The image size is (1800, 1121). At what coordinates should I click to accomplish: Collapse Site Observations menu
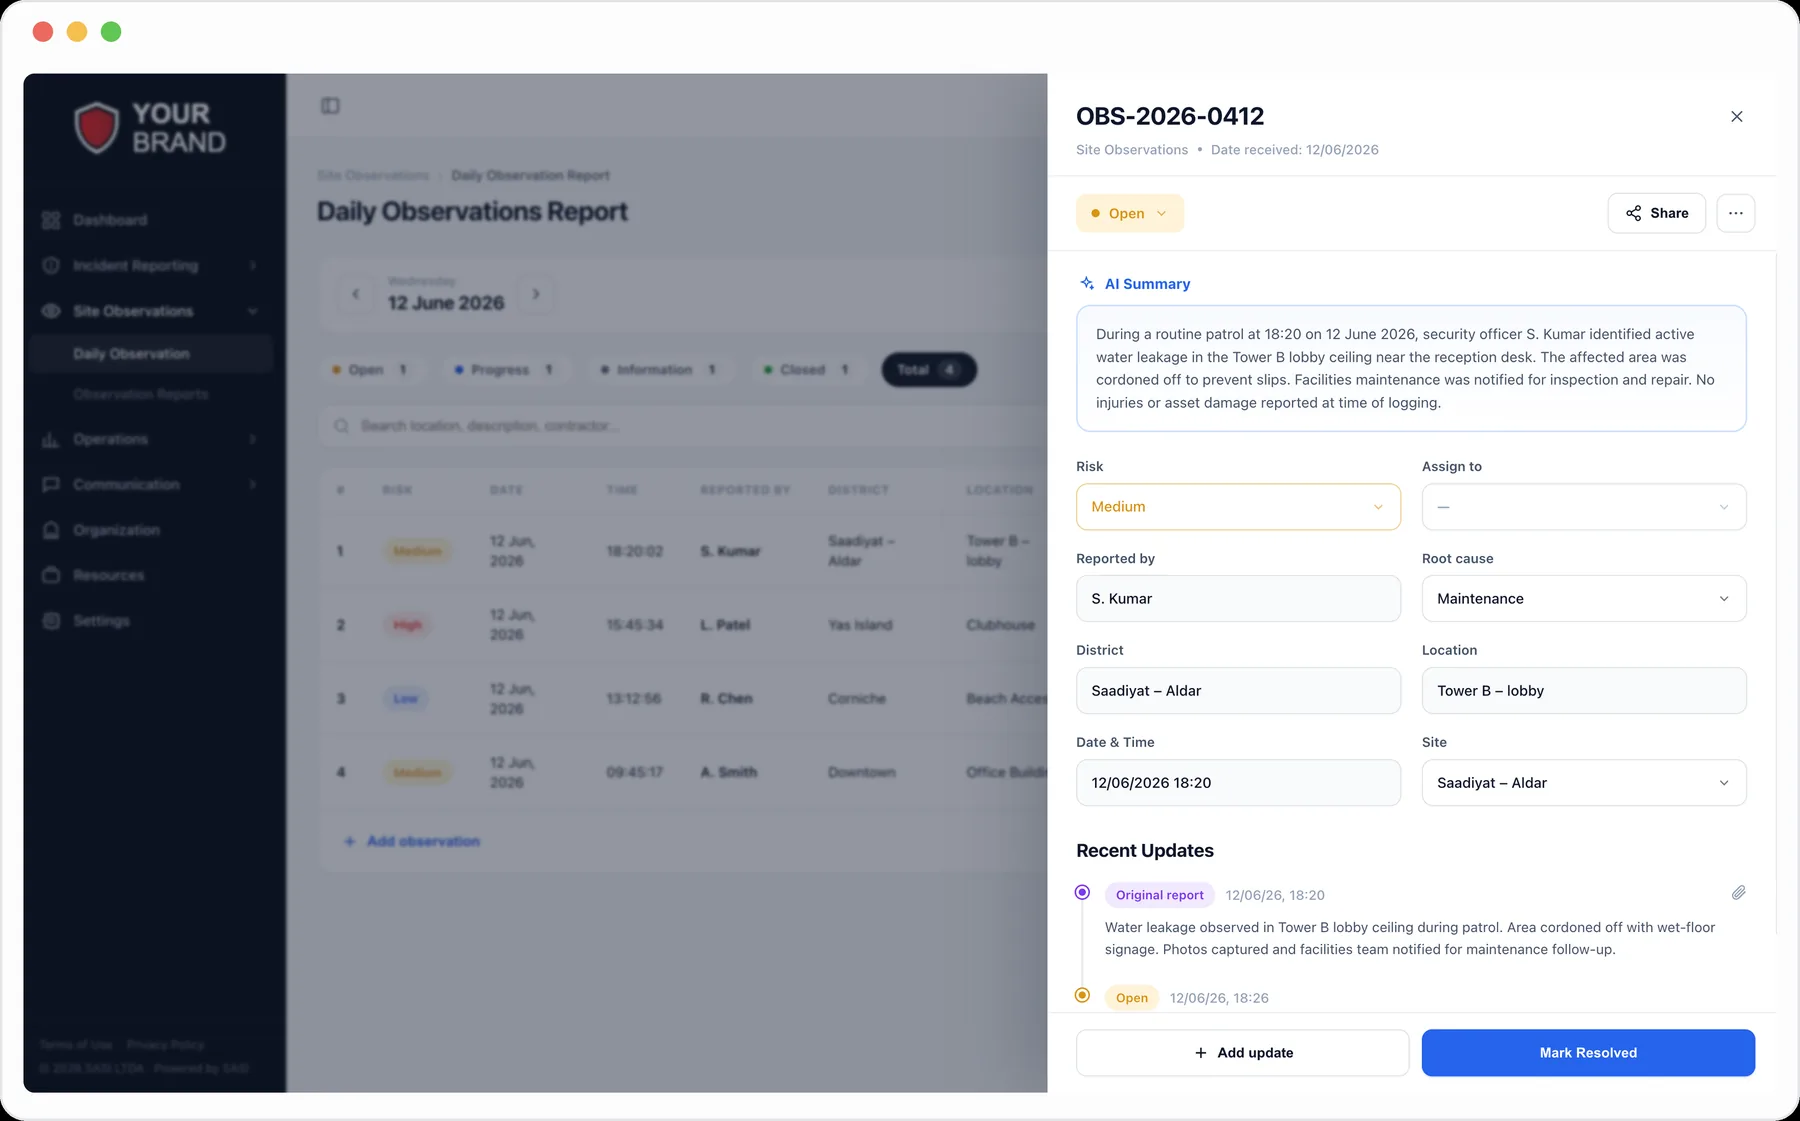tap(150, 311)
